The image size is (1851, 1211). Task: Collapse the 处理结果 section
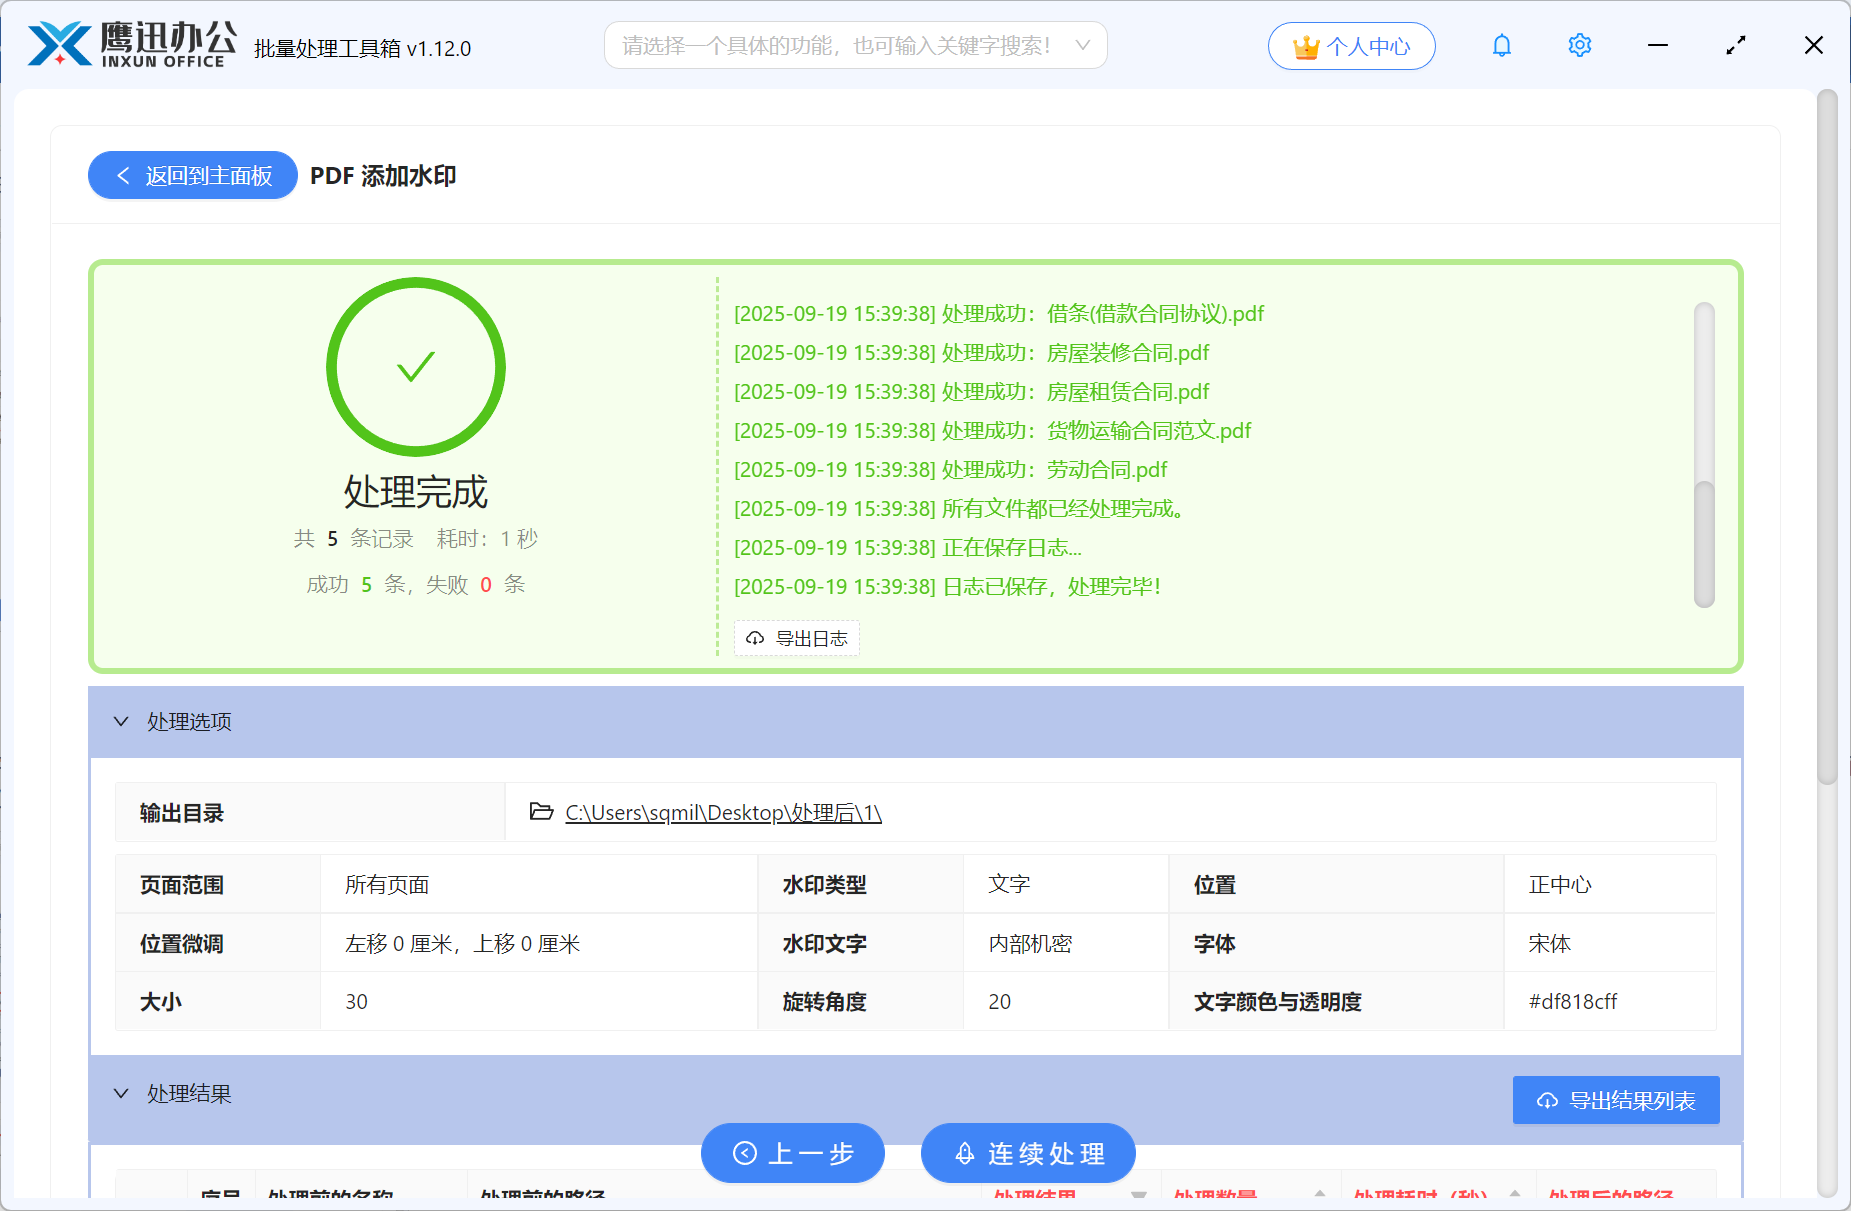[121, 1093]
